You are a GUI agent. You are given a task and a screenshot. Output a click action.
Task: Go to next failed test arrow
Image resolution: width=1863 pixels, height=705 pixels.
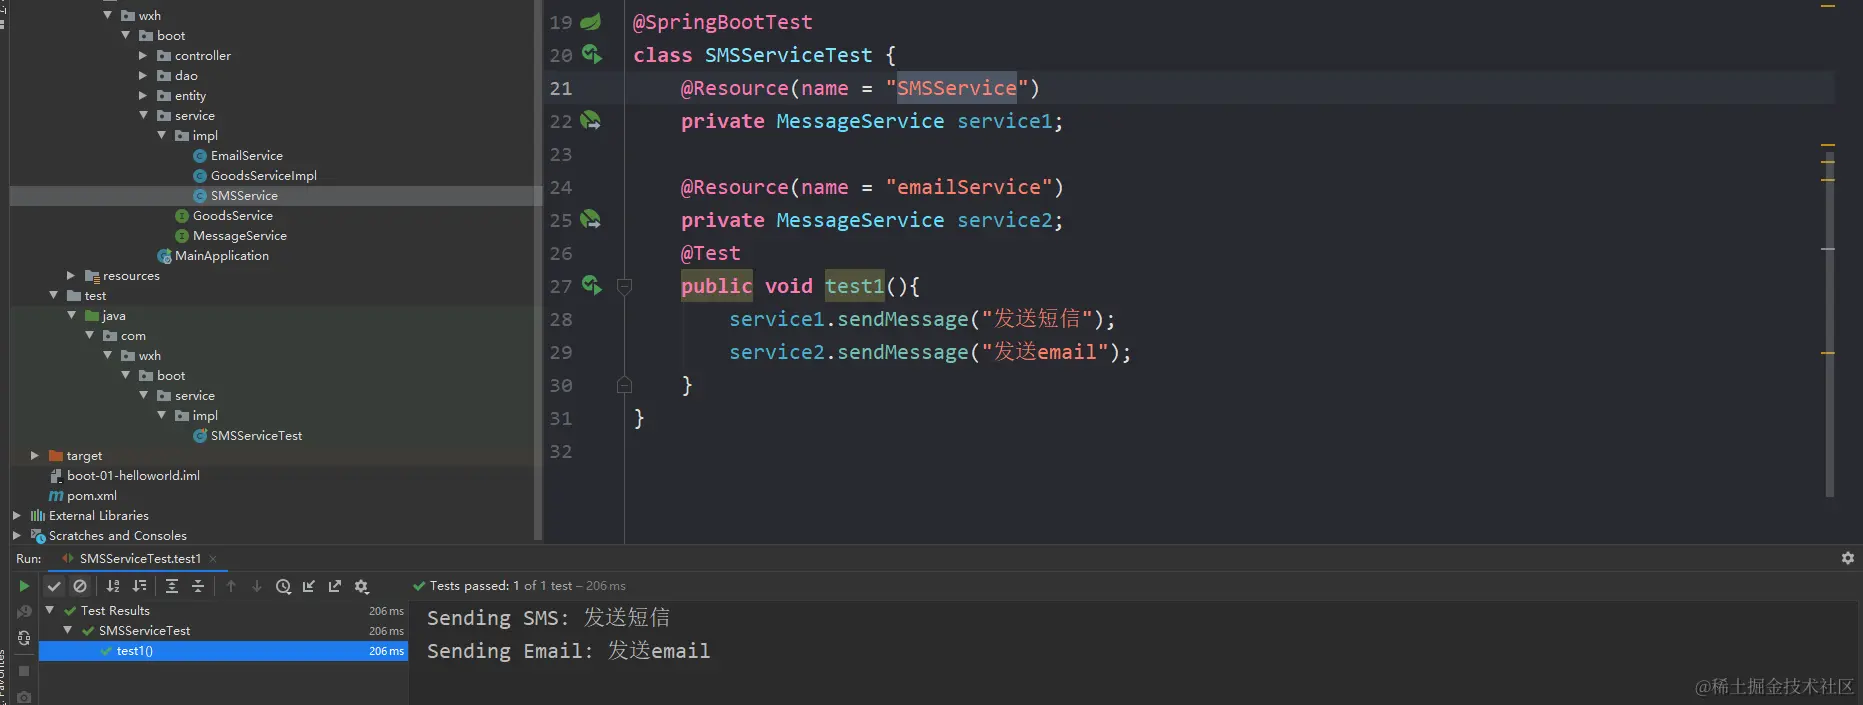[x=257, y=586]
